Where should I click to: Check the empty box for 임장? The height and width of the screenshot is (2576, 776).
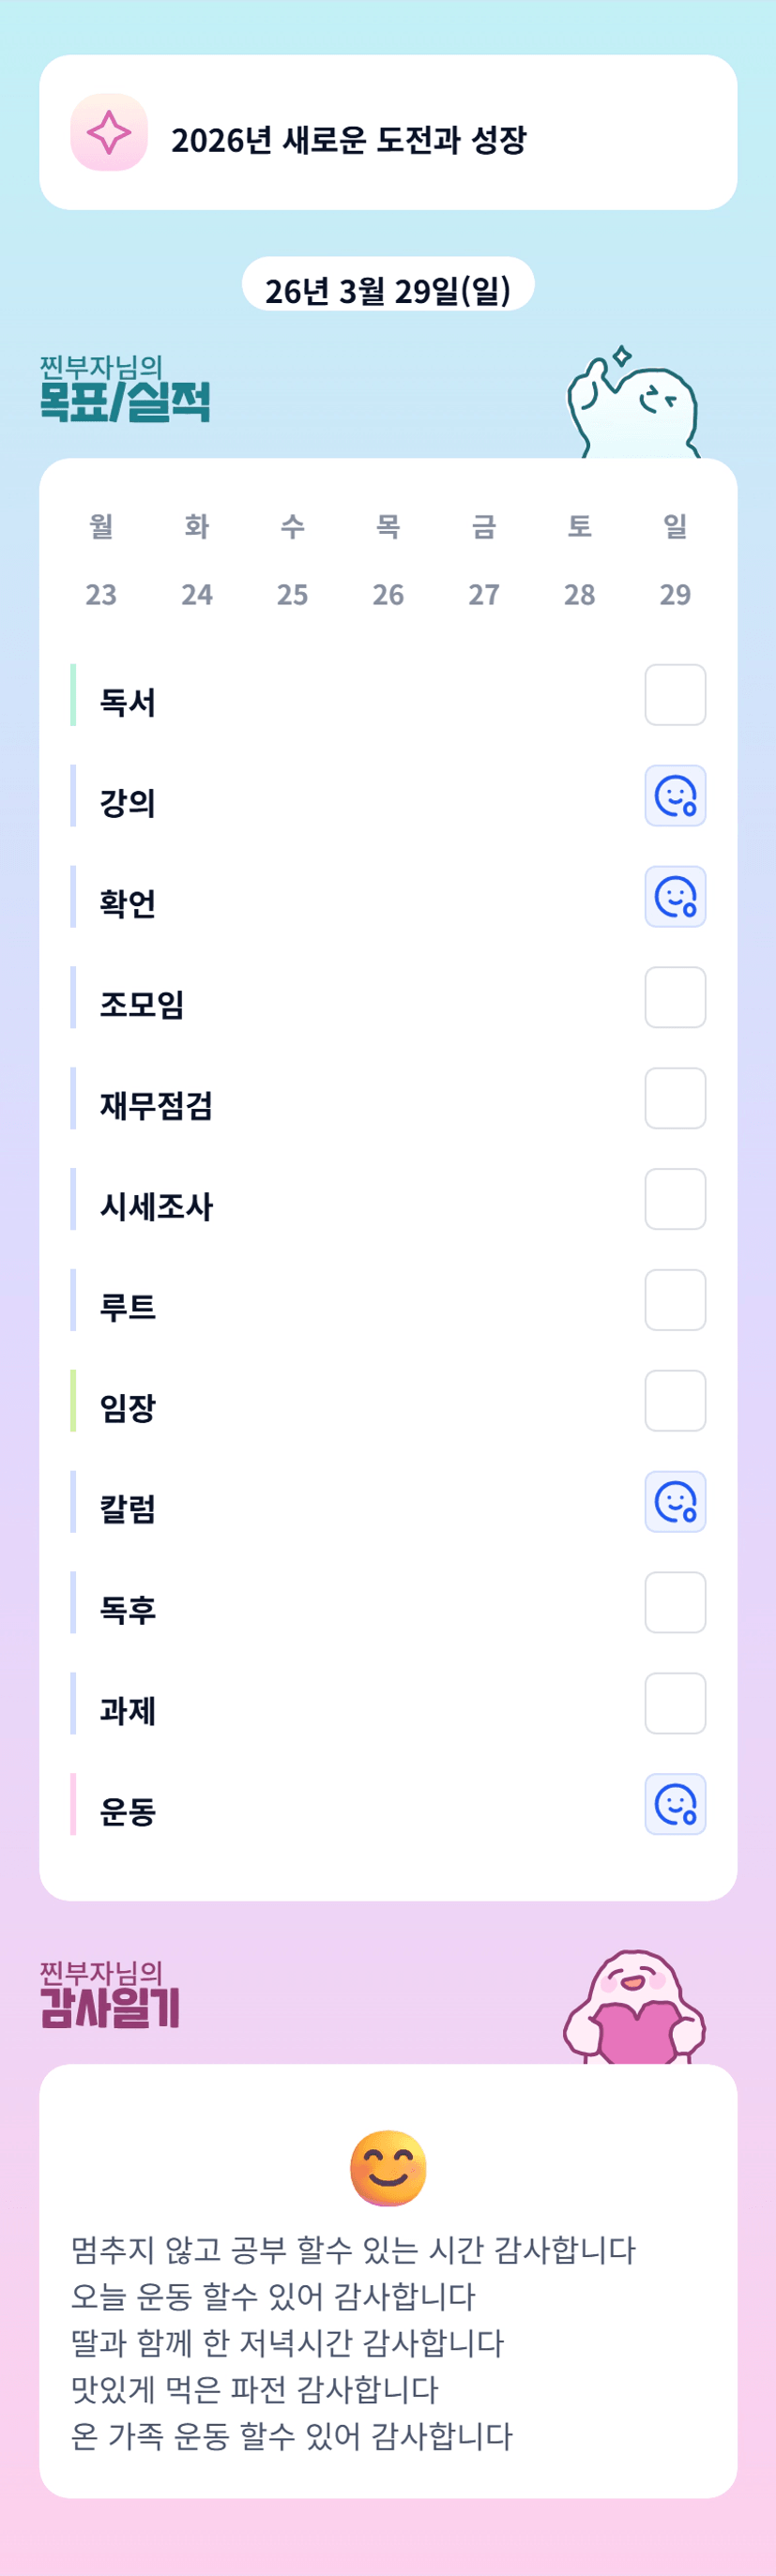675,1400
